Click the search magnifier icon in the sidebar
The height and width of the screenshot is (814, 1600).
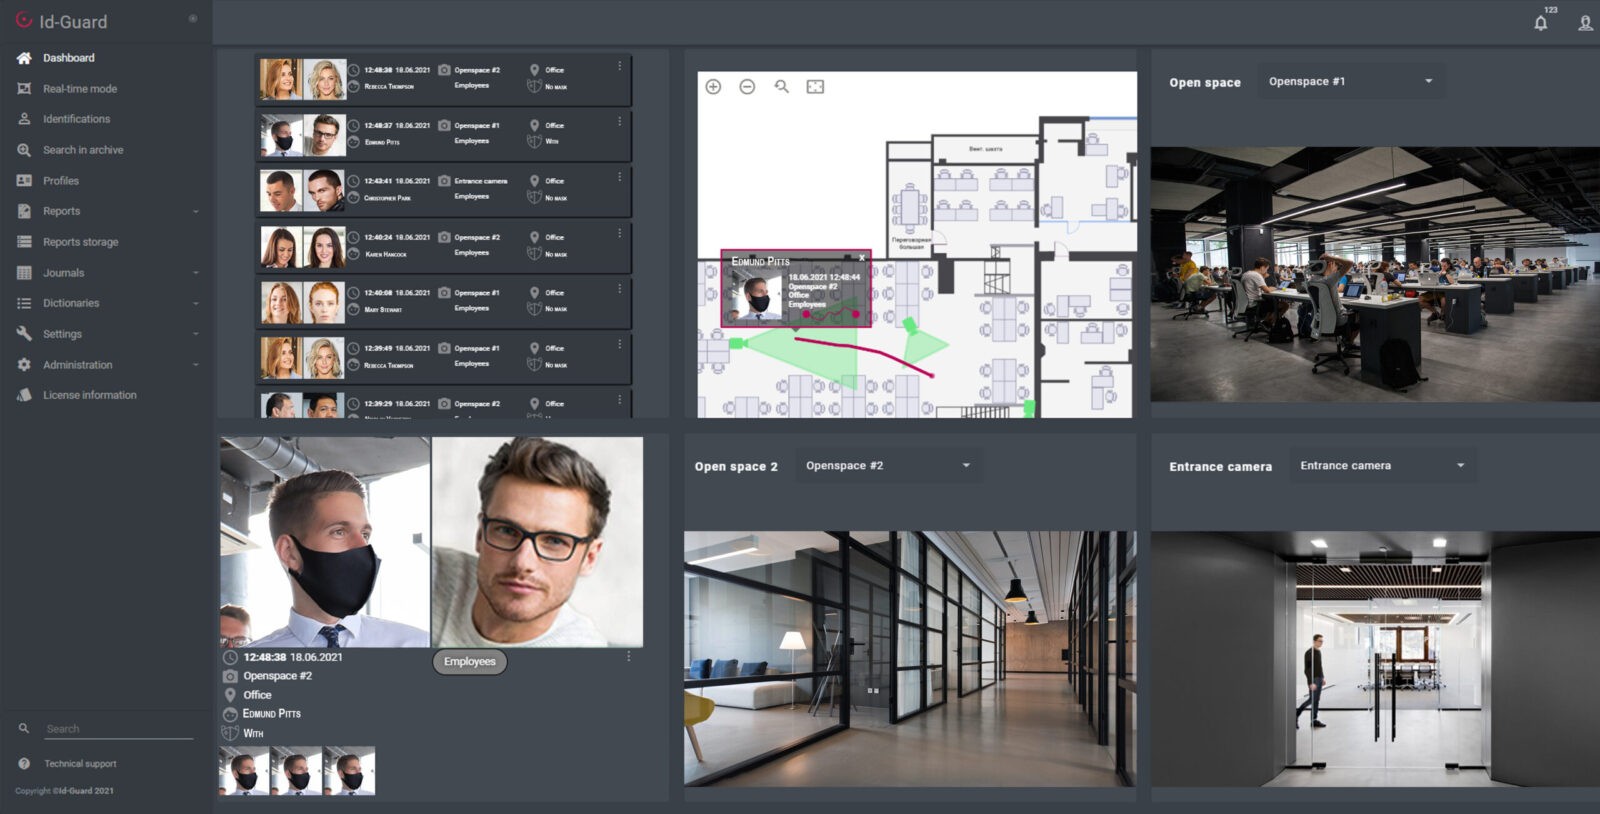click(24, 728)
